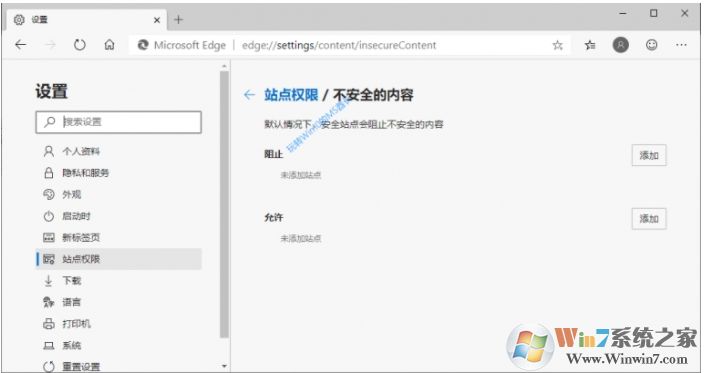Click sidebar scrollbar up arrow
704x373 pixels.
tap(224, 66)
